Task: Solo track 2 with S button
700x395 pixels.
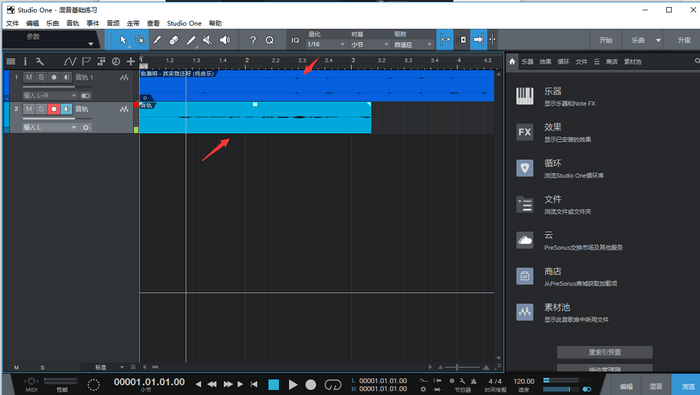Action: (41, 109)
